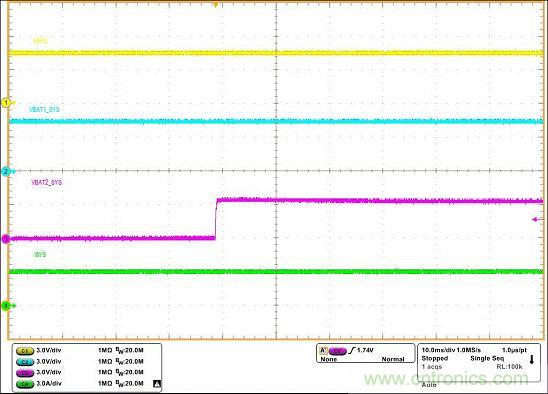Open the trigger mode showing Normal

click(393, 359)
